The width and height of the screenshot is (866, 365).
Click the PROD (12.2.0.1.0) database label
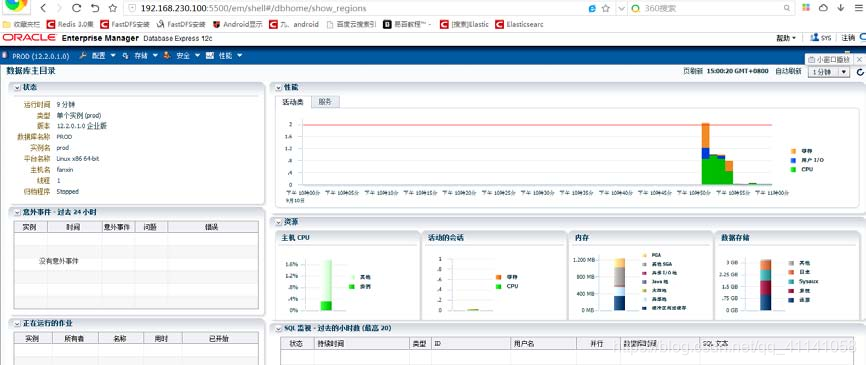point(42,56)
